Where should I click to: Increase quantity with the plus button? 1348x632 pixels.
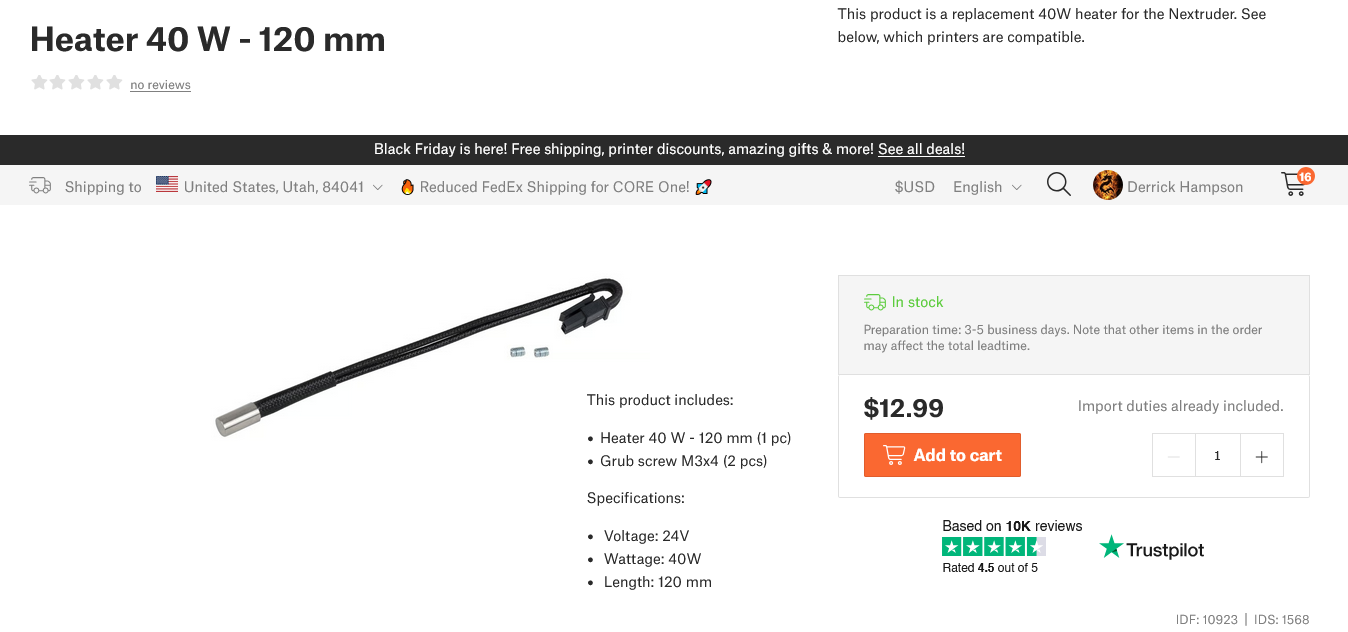coord(1261,456)
